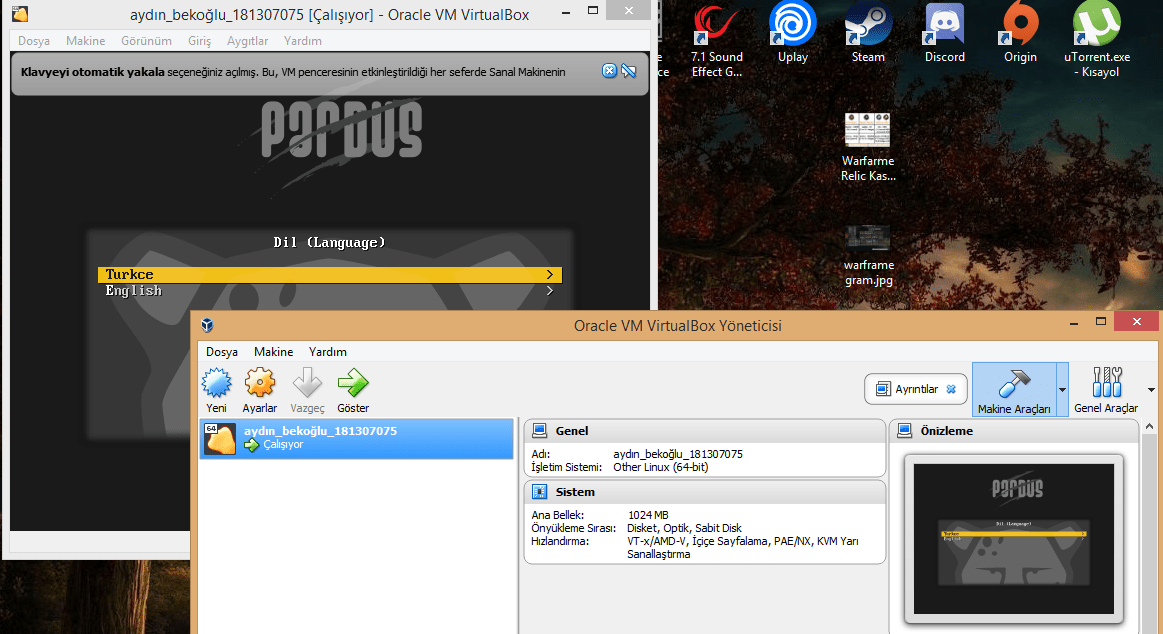The width and height of the screenshot is (1163, 634).
Task: Open Aygıtlar menu in VM window
Action: (248, 41)
